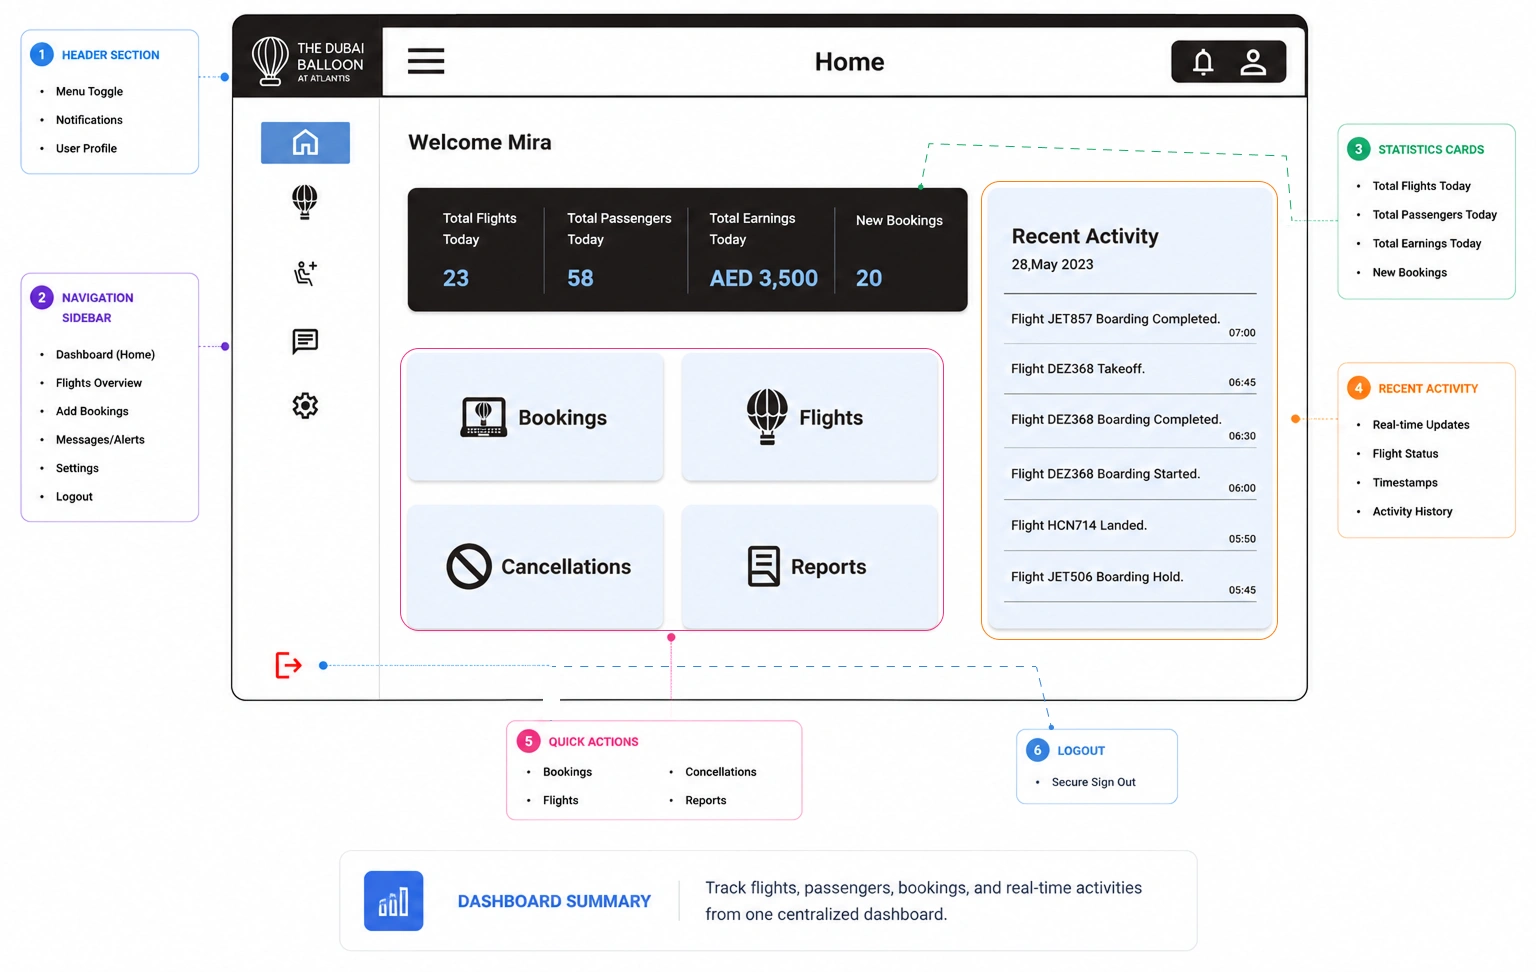Open Settings gear sidebar icon
The height and width of the screenshot is (972, 1536).
305,405
